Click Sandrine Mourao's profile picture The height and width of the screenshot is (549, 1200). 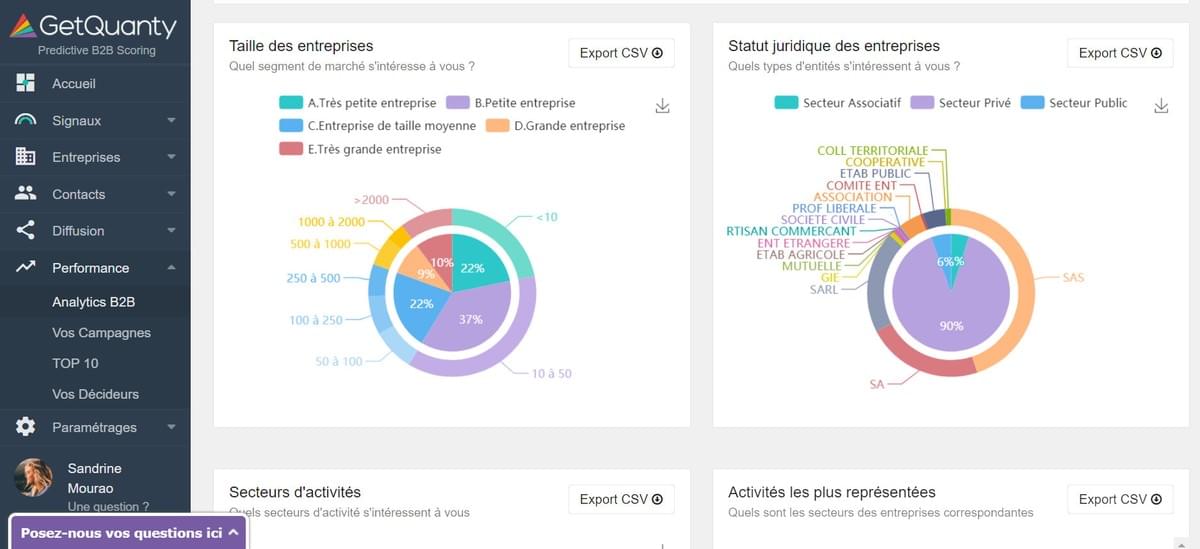33,477
